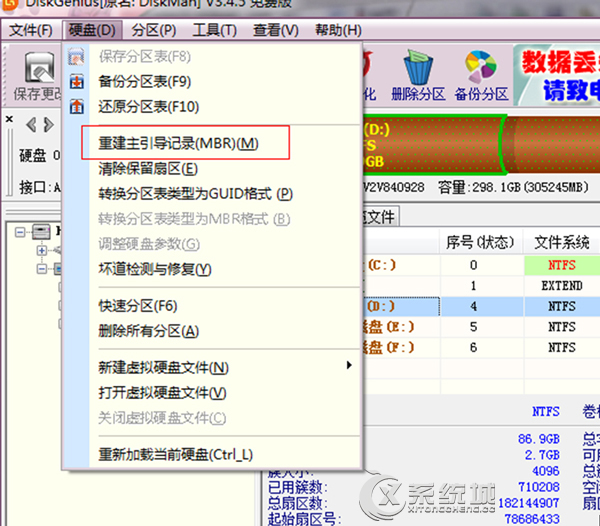Choose 打开虚拟硬盘文件(V)

pyautogui.click(x=162, y=392)
